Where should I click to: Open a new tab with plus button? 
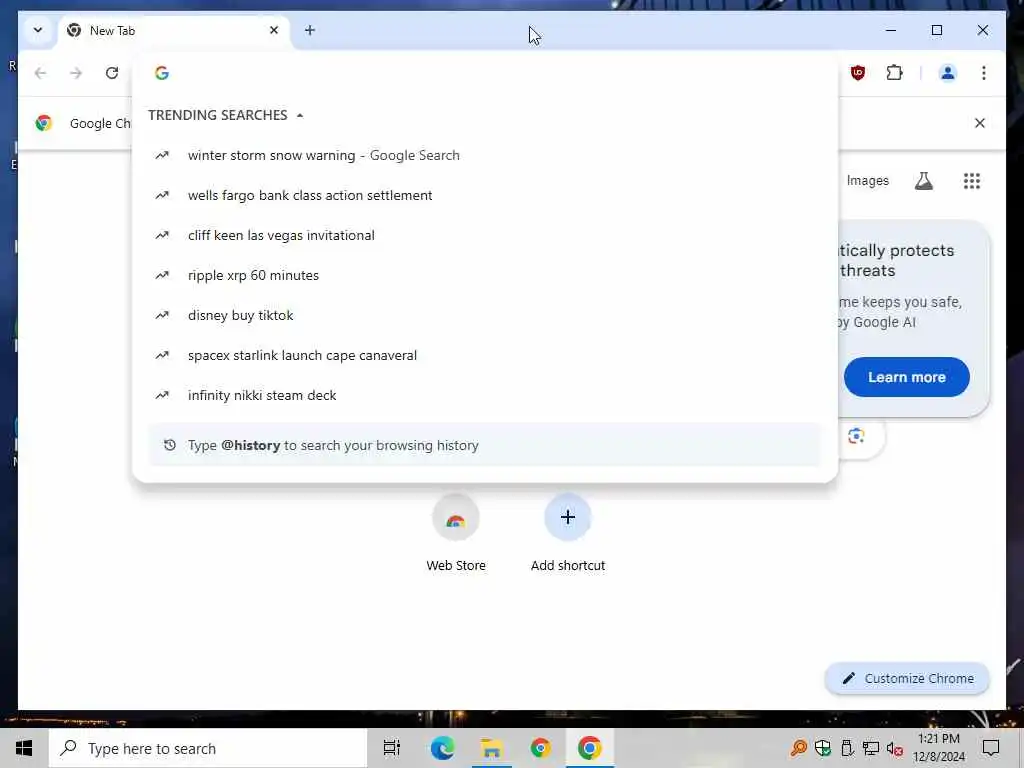[x=310, y=30]
